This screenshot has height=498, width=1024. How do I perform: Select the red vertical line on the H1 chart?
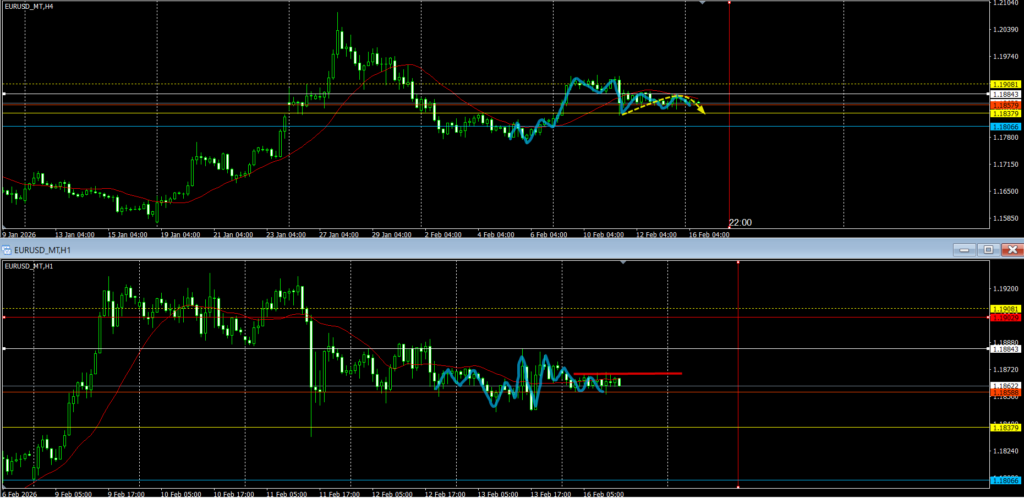point(737,400)
